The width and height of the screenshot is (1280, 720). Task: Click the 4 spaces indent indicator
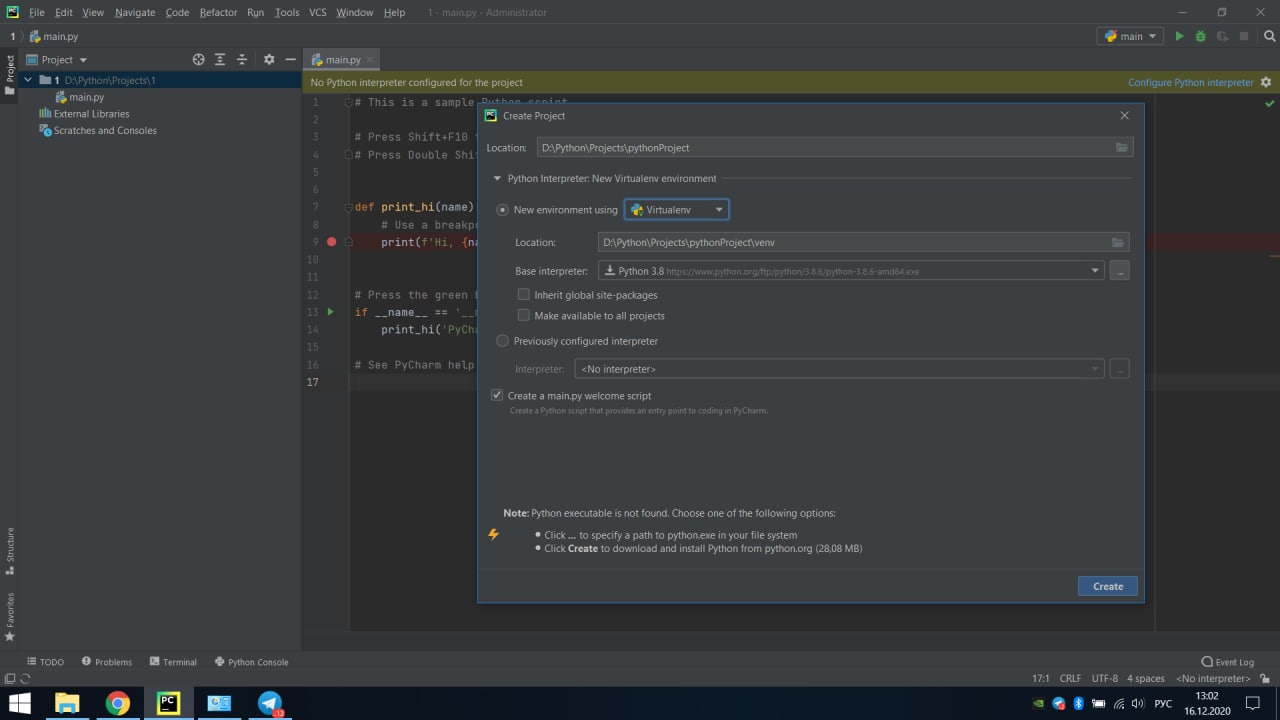(x=1146, y=678)
